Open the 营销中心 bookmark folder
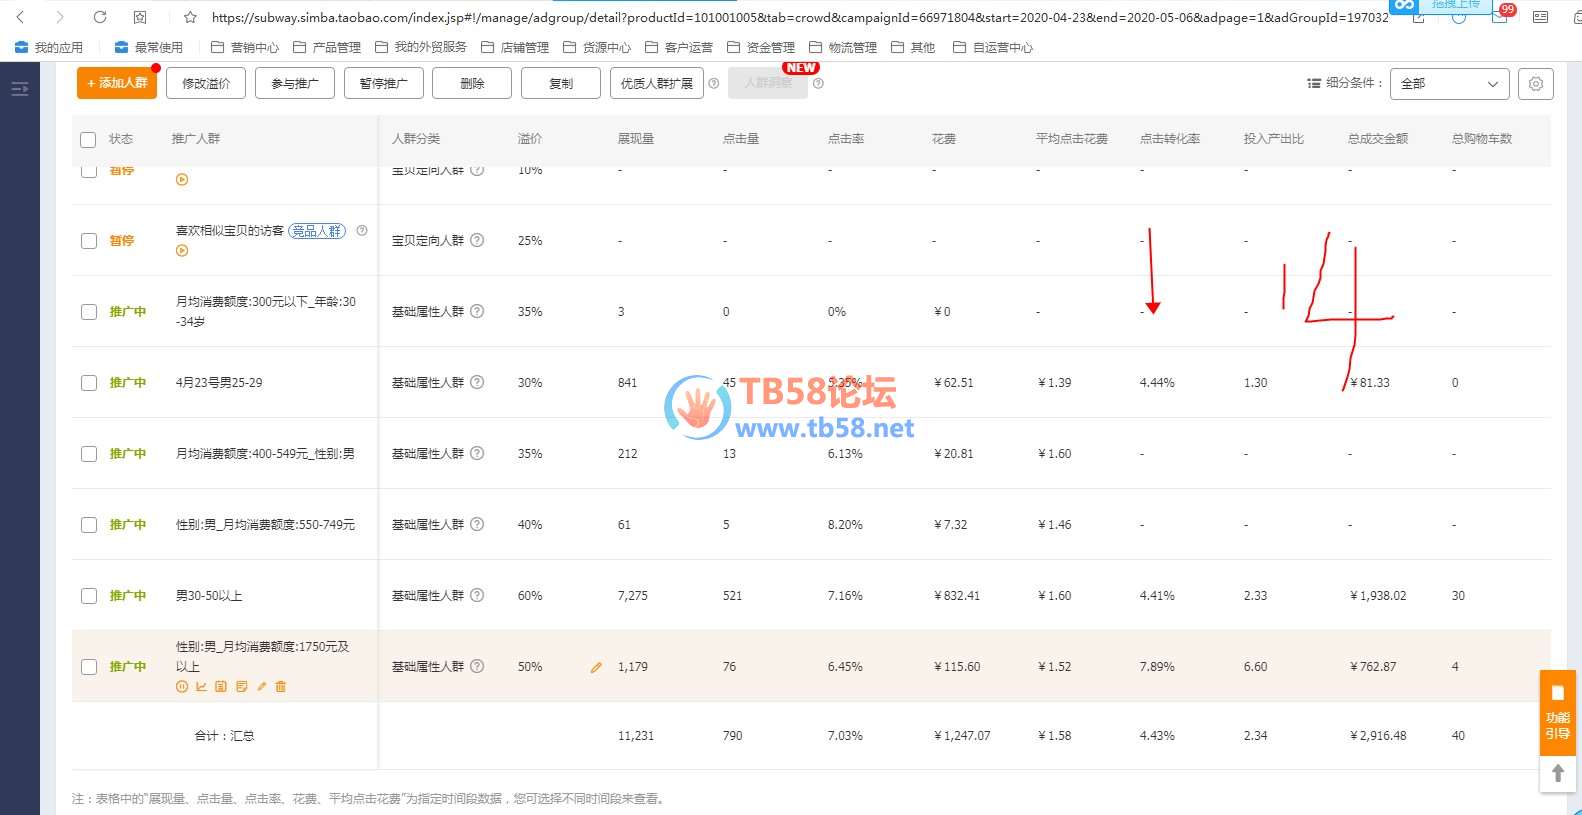 click(x=245, y=47)
